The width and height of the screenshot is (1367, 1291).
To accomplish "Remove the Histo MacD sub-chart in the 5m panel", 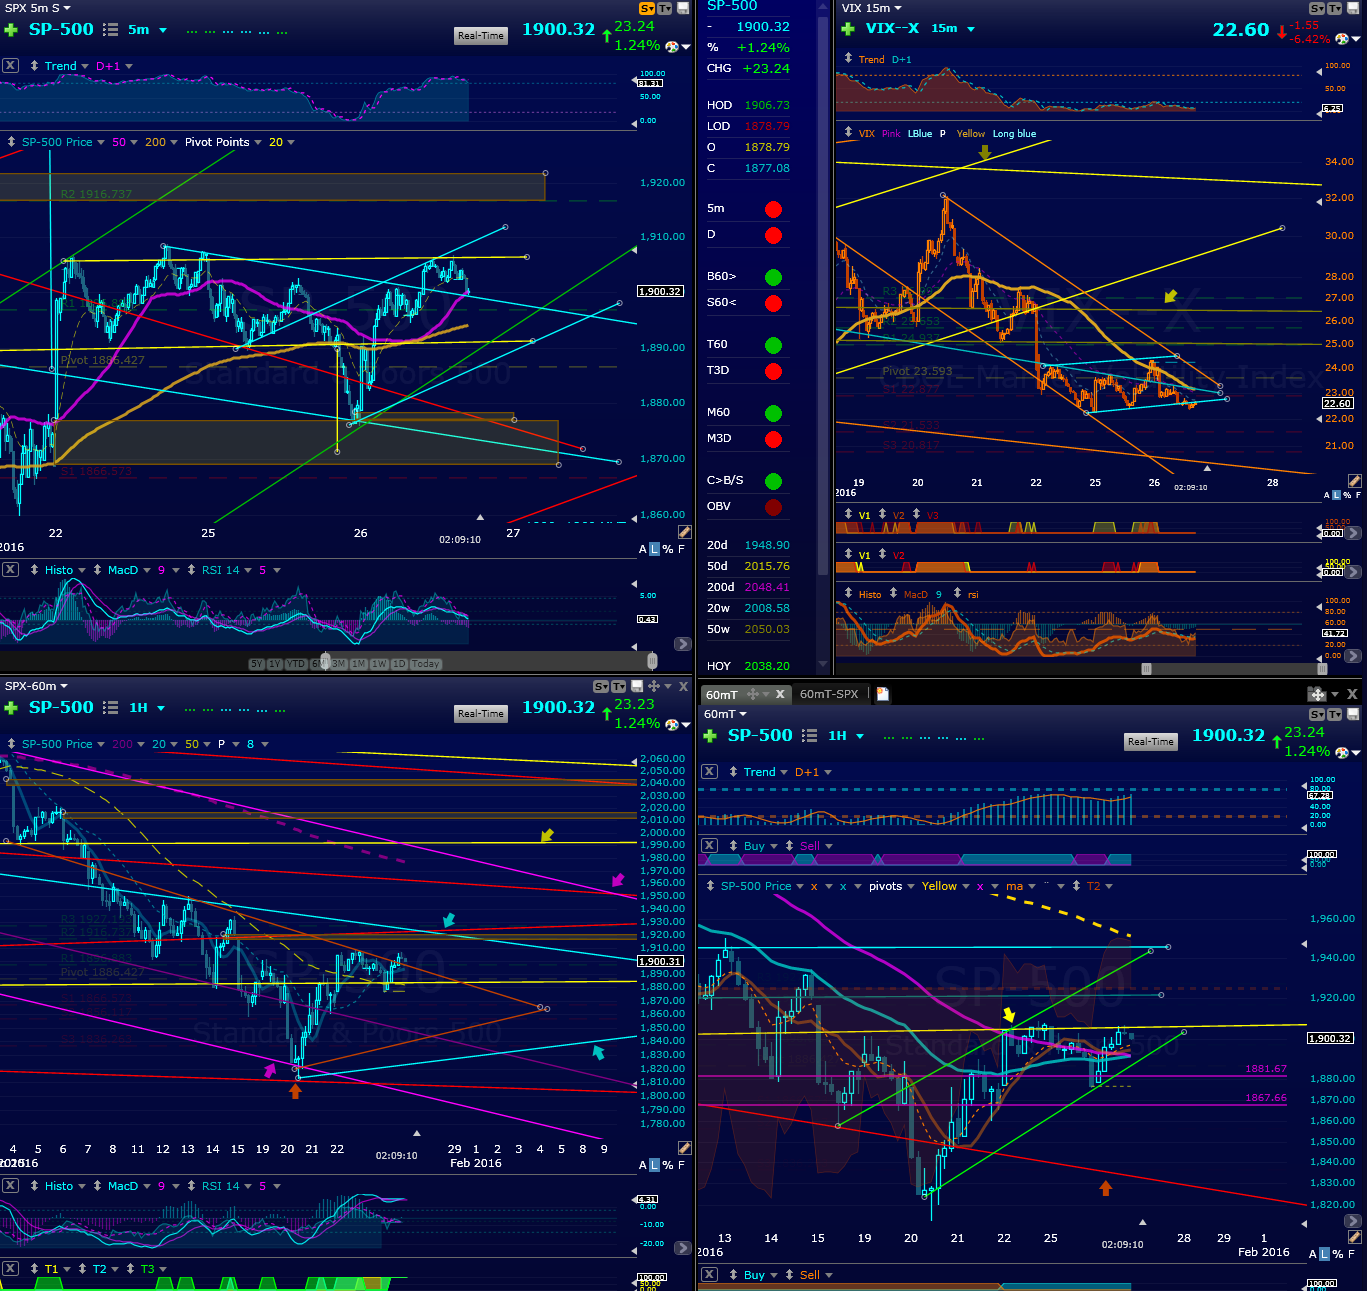I will point(10,570).
